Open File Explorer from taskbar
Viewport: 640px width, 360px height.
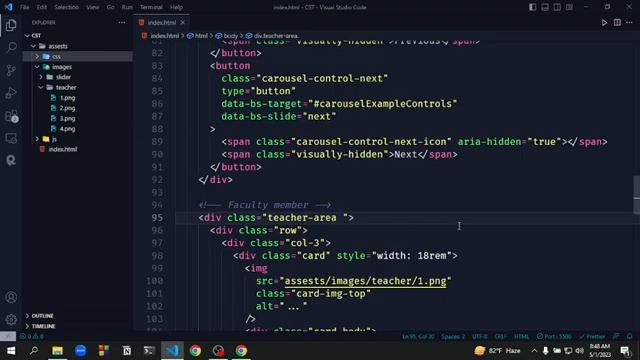click(x=57, y=351)
